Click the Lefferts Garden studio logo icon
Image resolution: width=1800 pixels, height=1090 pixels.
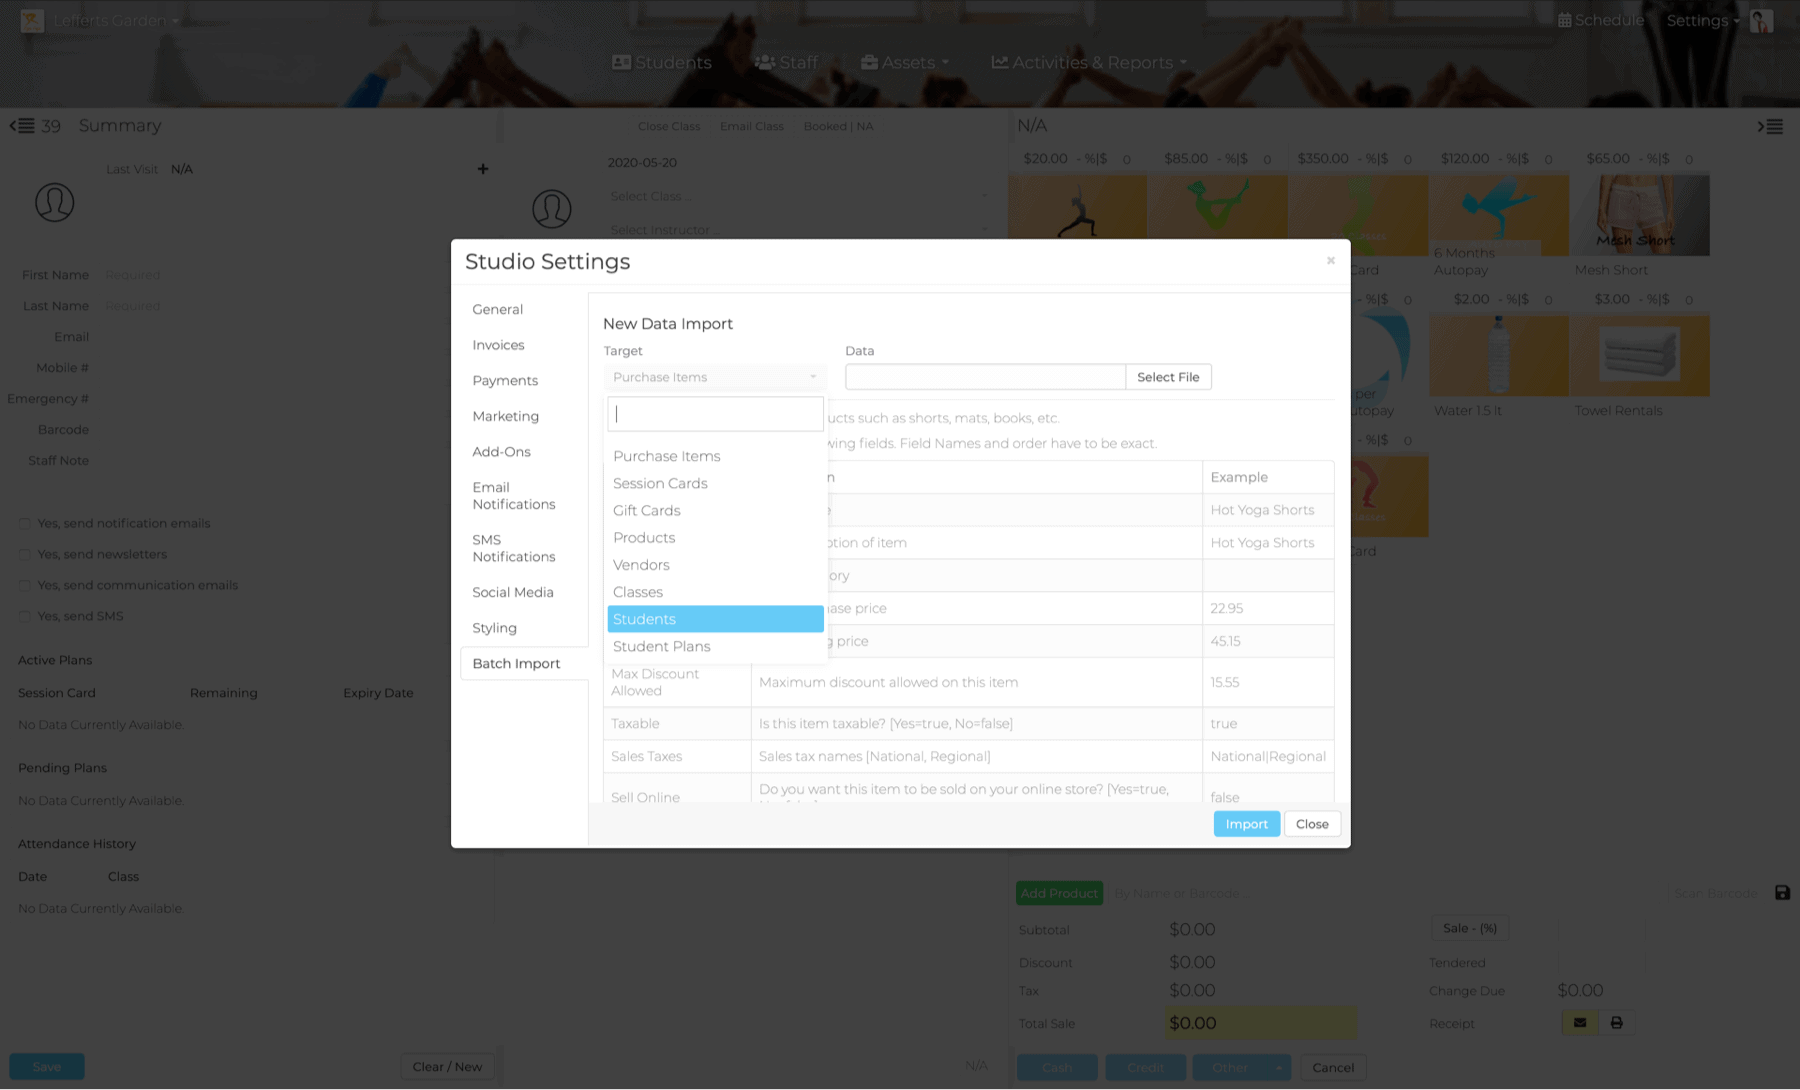[32, 20]
